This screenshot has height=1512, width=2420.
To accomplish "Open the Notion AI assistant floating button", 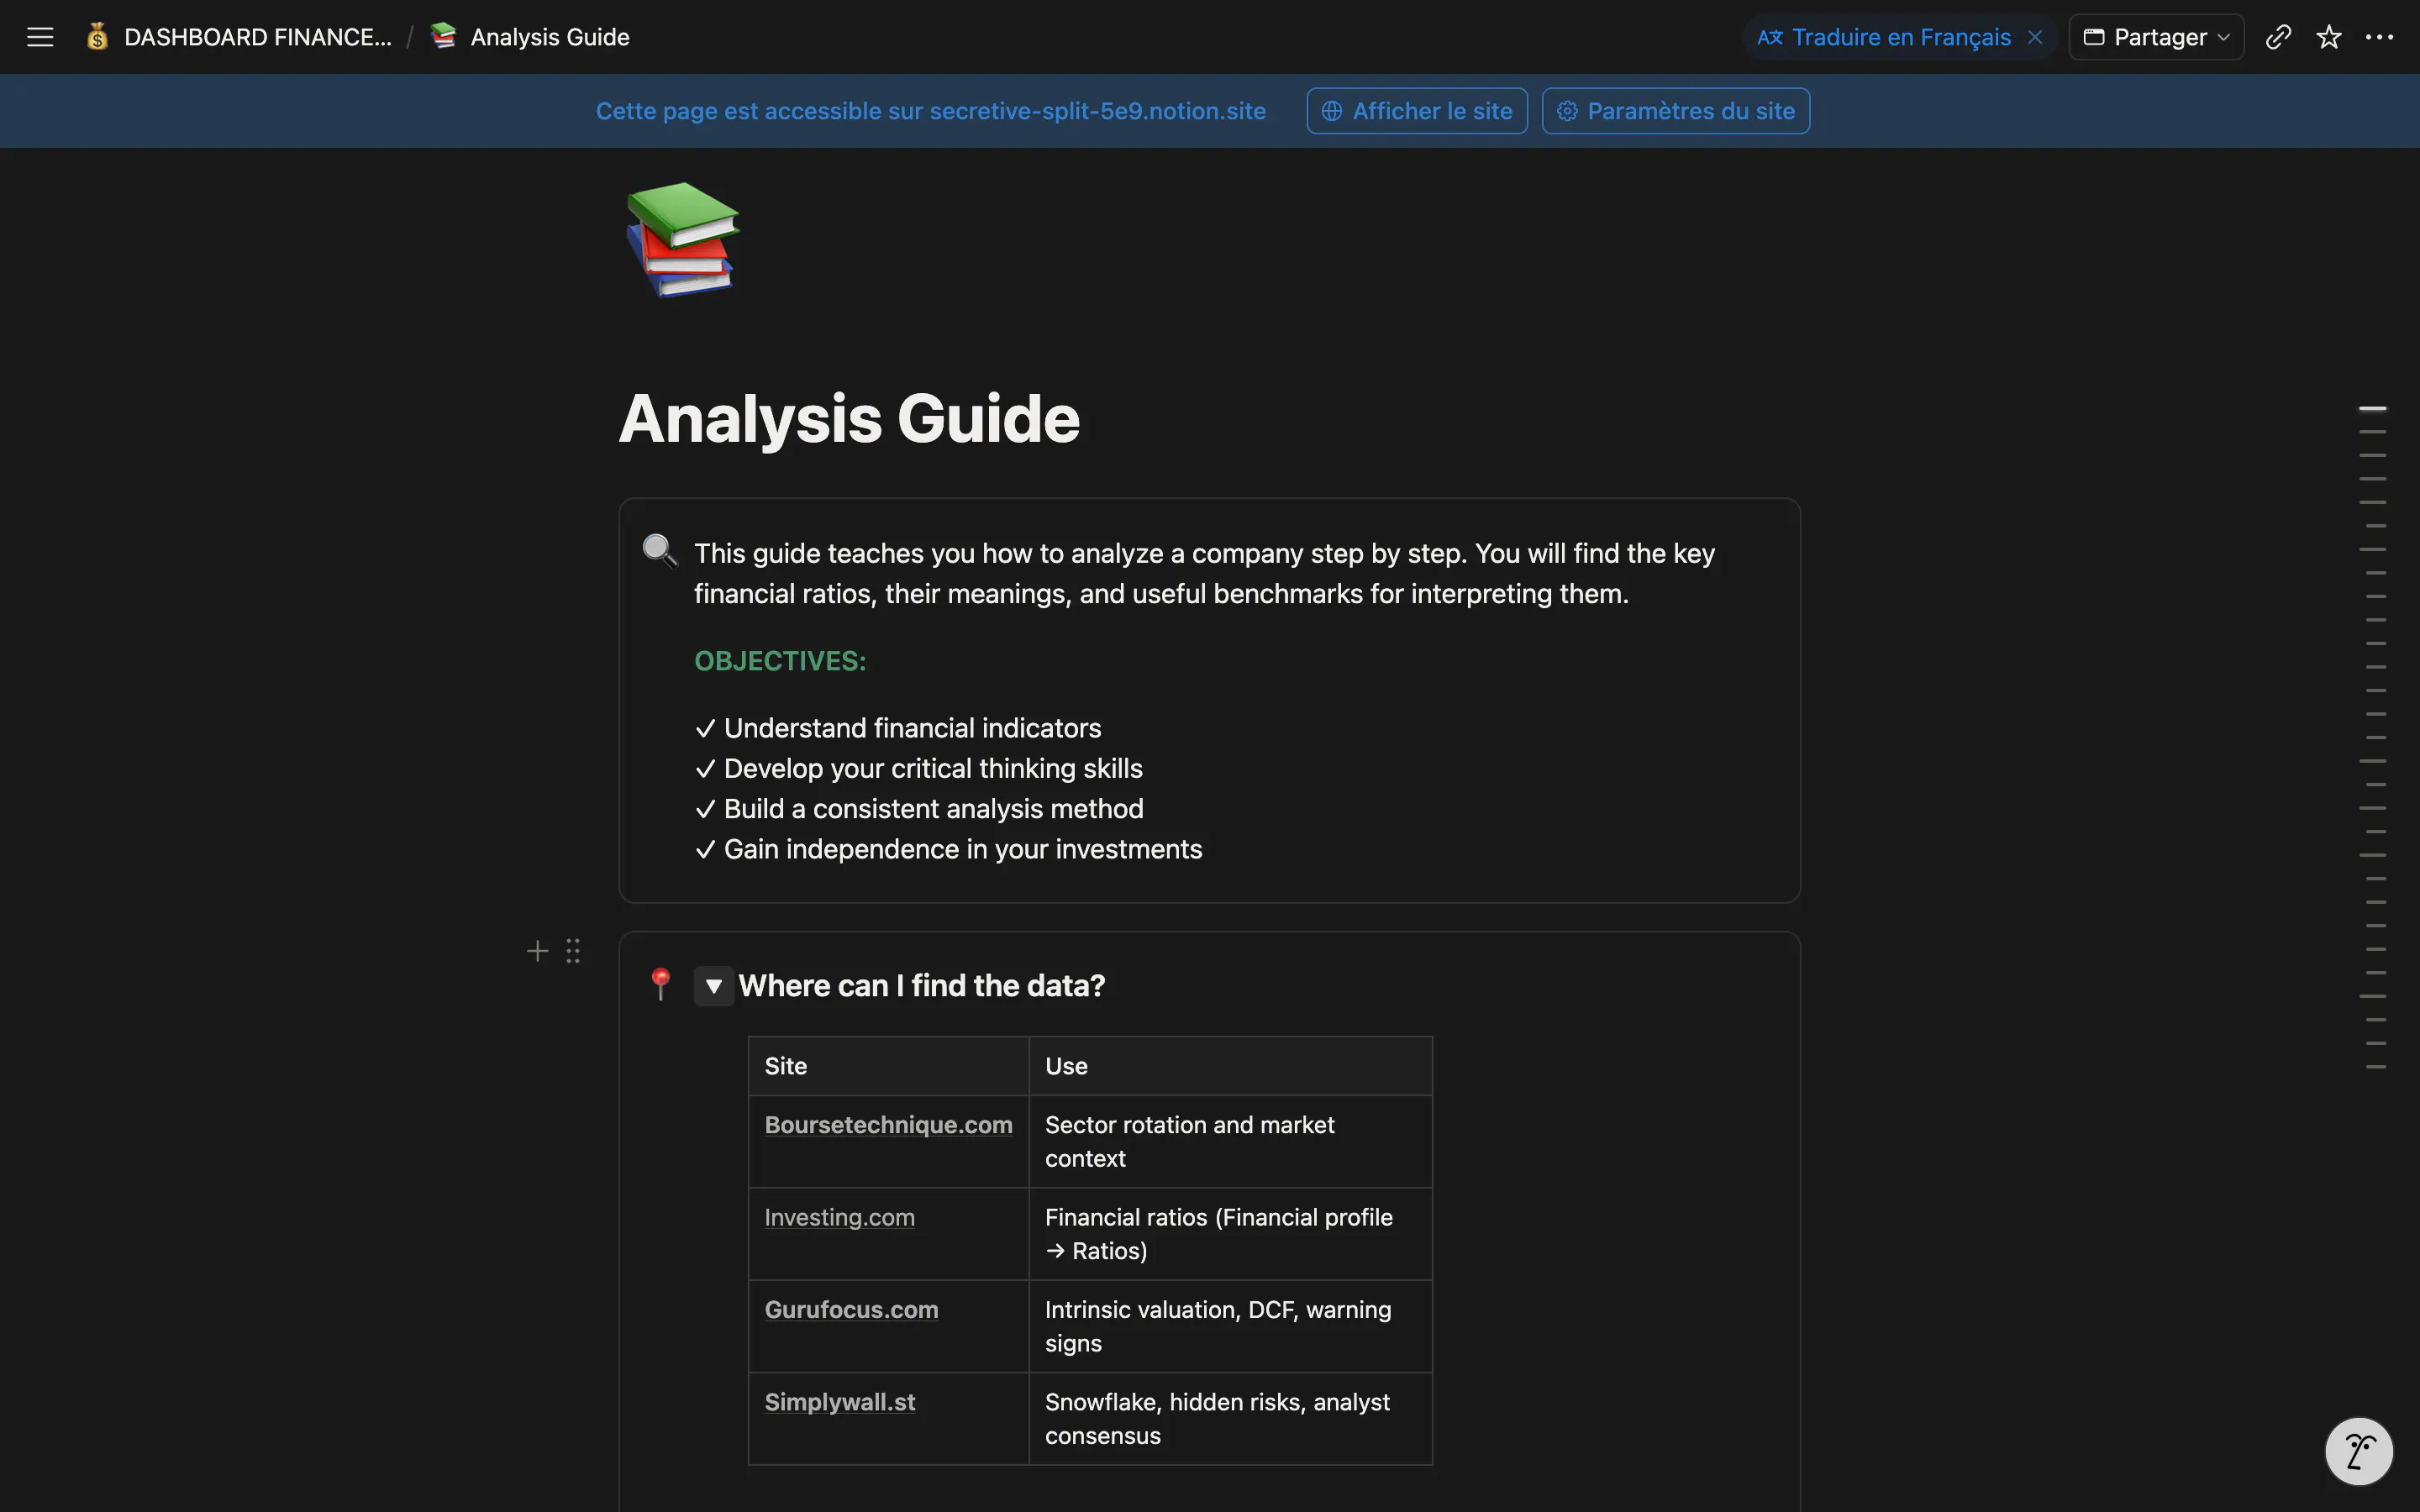I will click(2359, 1451).
